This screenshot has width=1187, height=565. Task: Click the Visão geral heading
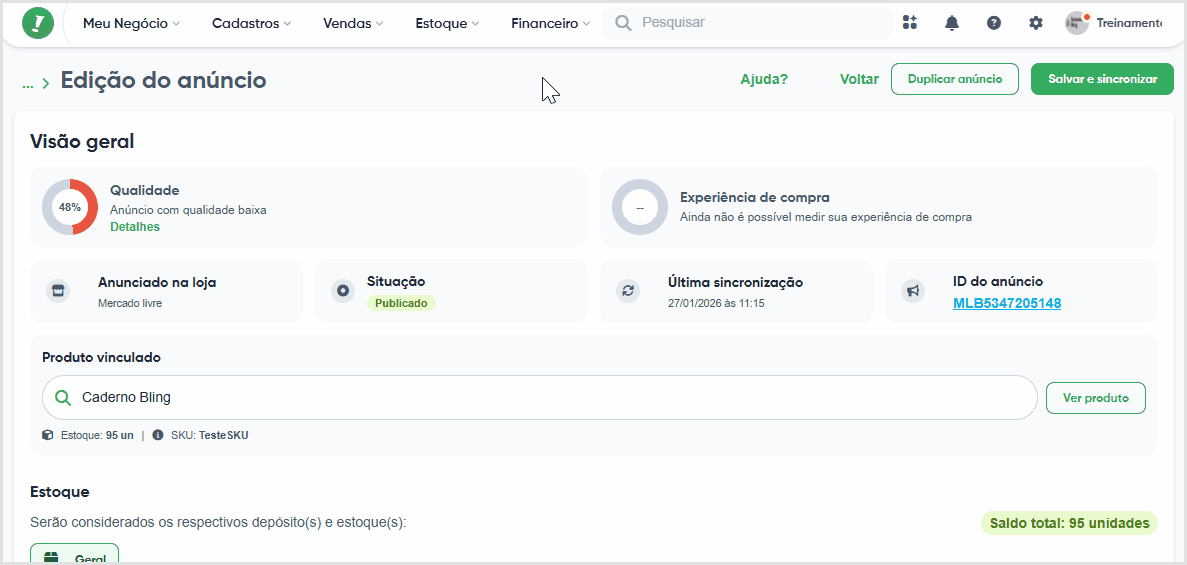(x=82, y=141)
